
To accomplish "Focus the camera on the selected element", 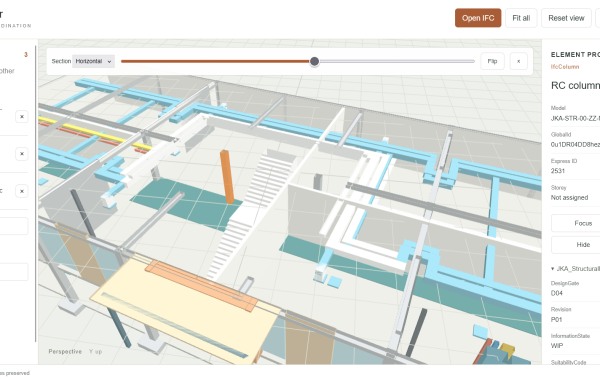I will [x=576, y=223].
